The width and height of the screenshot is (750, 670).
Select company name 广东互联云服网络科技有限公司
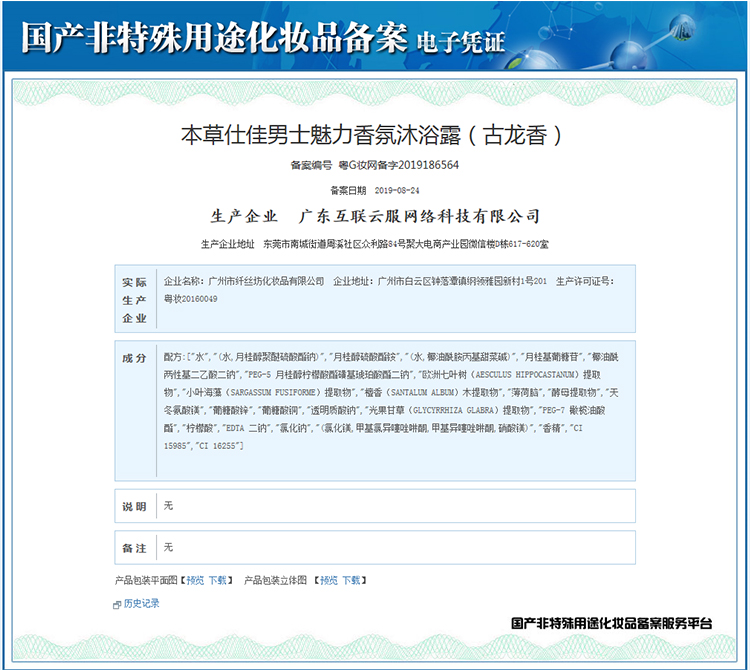[419, 216]
